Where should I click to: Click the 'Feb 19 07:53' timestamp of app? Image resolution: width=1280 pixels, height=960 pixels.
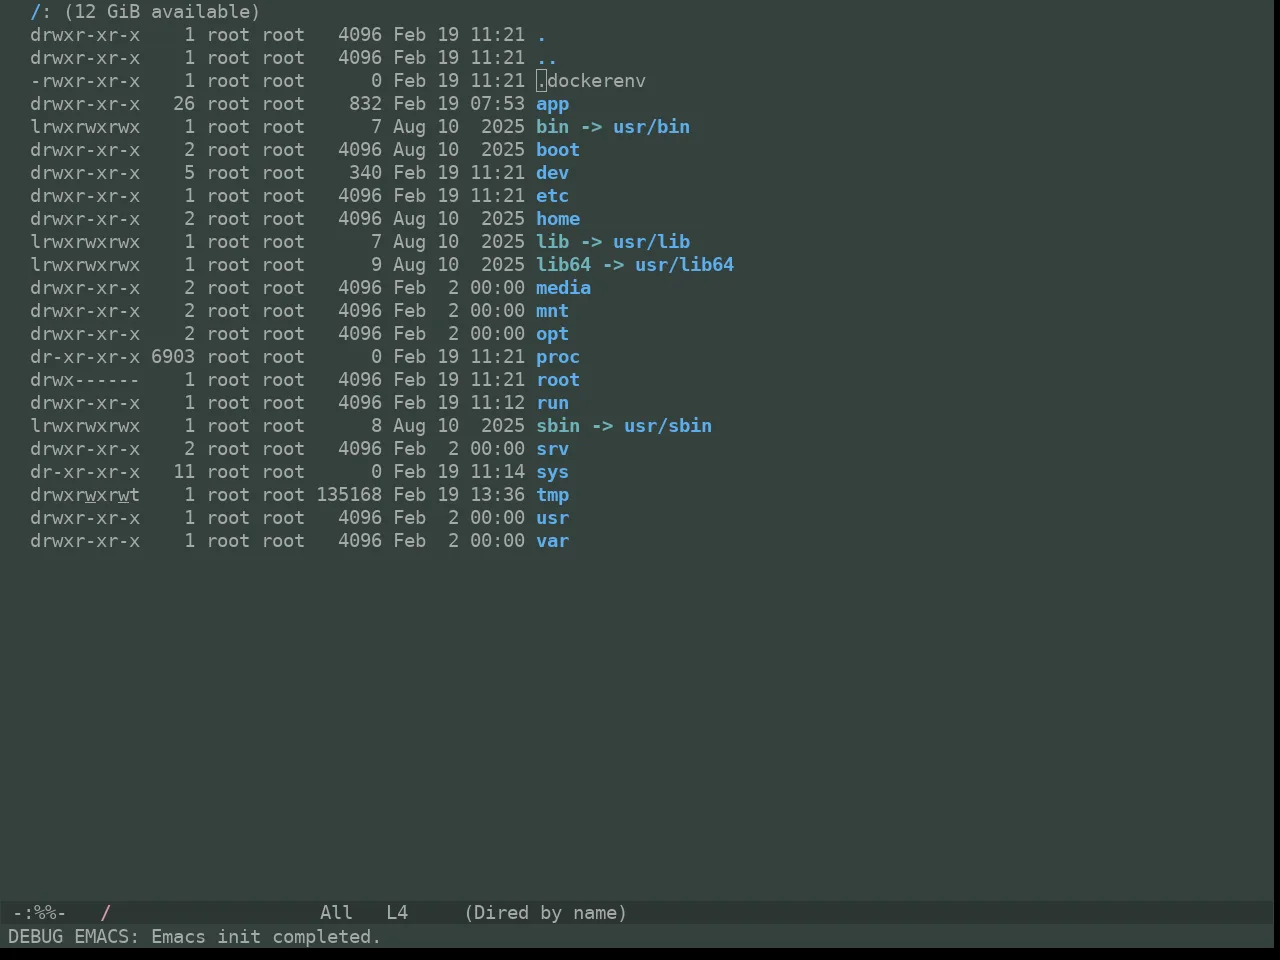pos(459,104)
